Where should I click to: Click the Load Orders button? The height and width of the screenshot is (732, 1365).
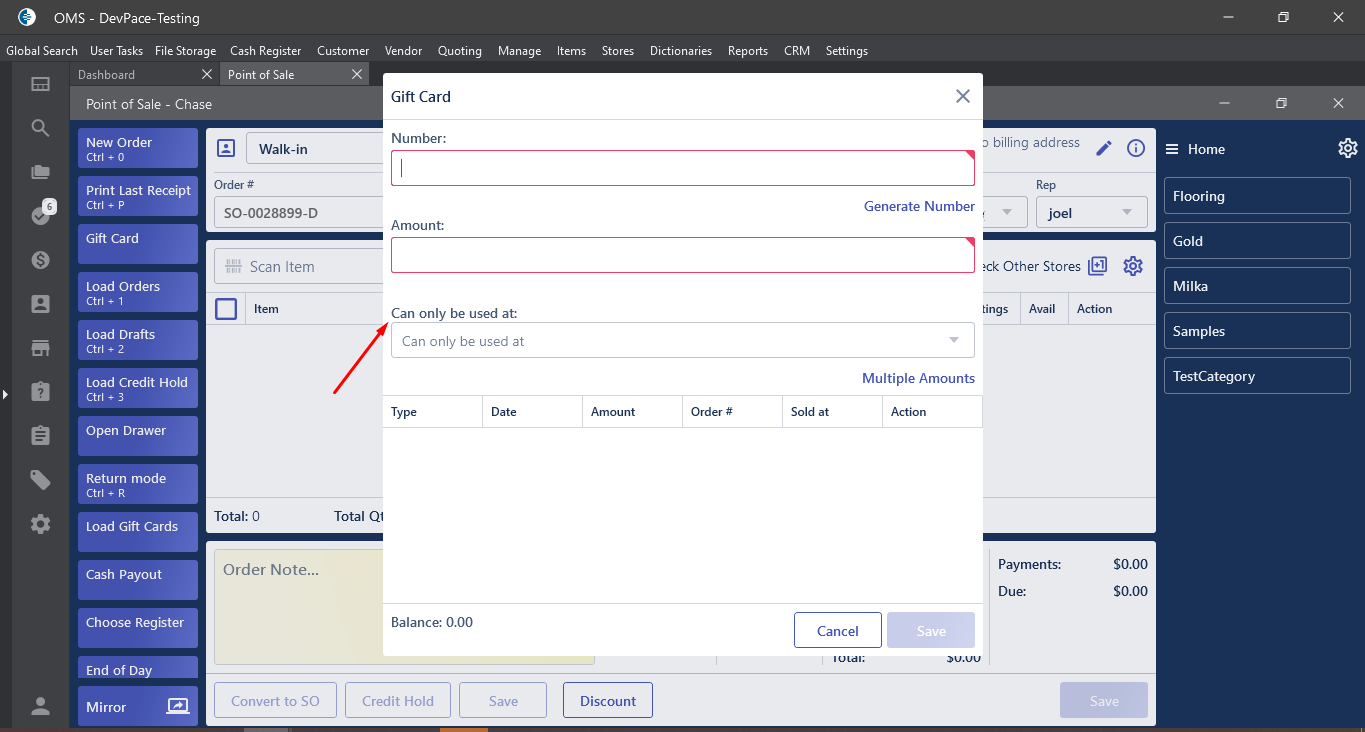[x=138, y=292]
